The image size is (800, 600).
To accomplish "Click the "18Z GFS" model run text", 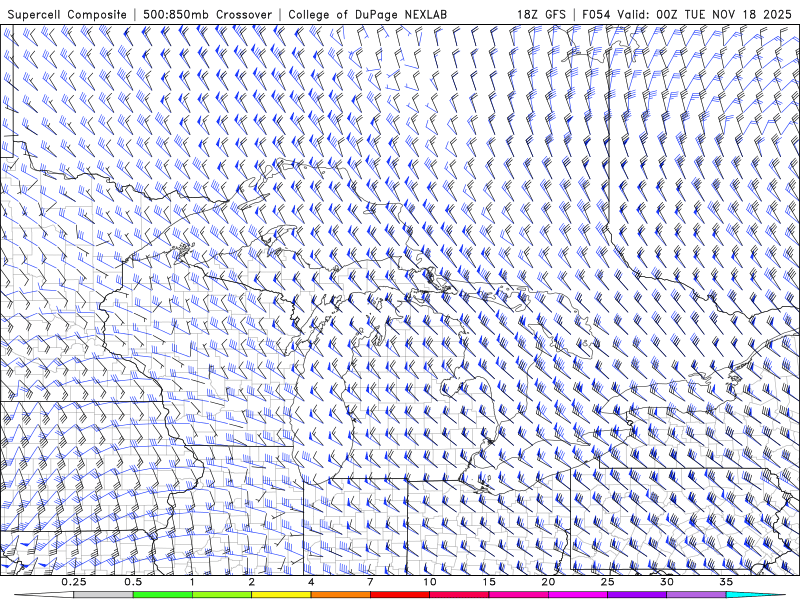I will point(541,15).
